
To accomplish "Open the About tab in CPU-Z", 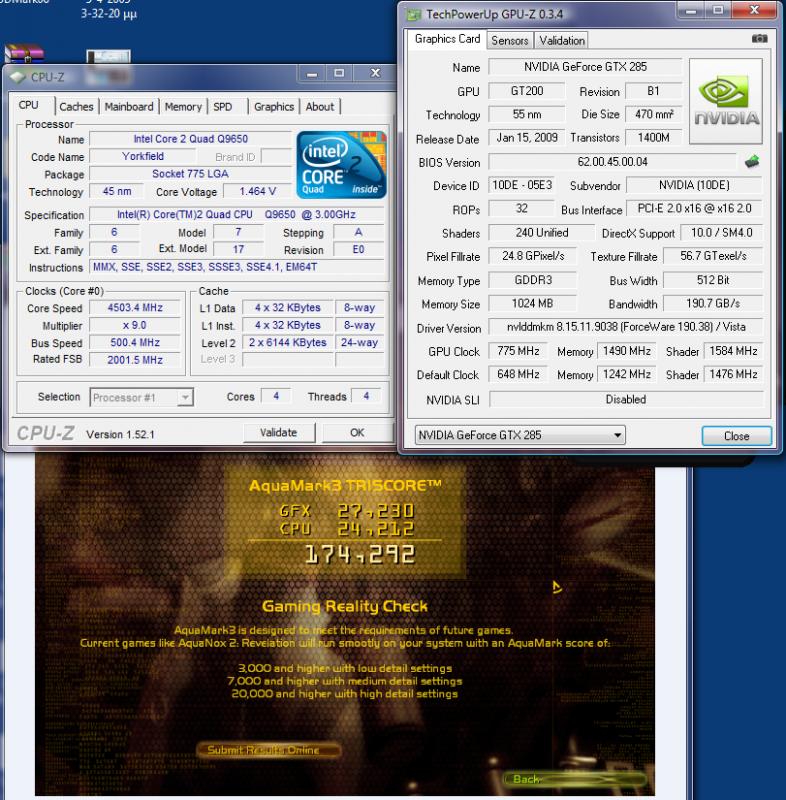I will point(320,107).
